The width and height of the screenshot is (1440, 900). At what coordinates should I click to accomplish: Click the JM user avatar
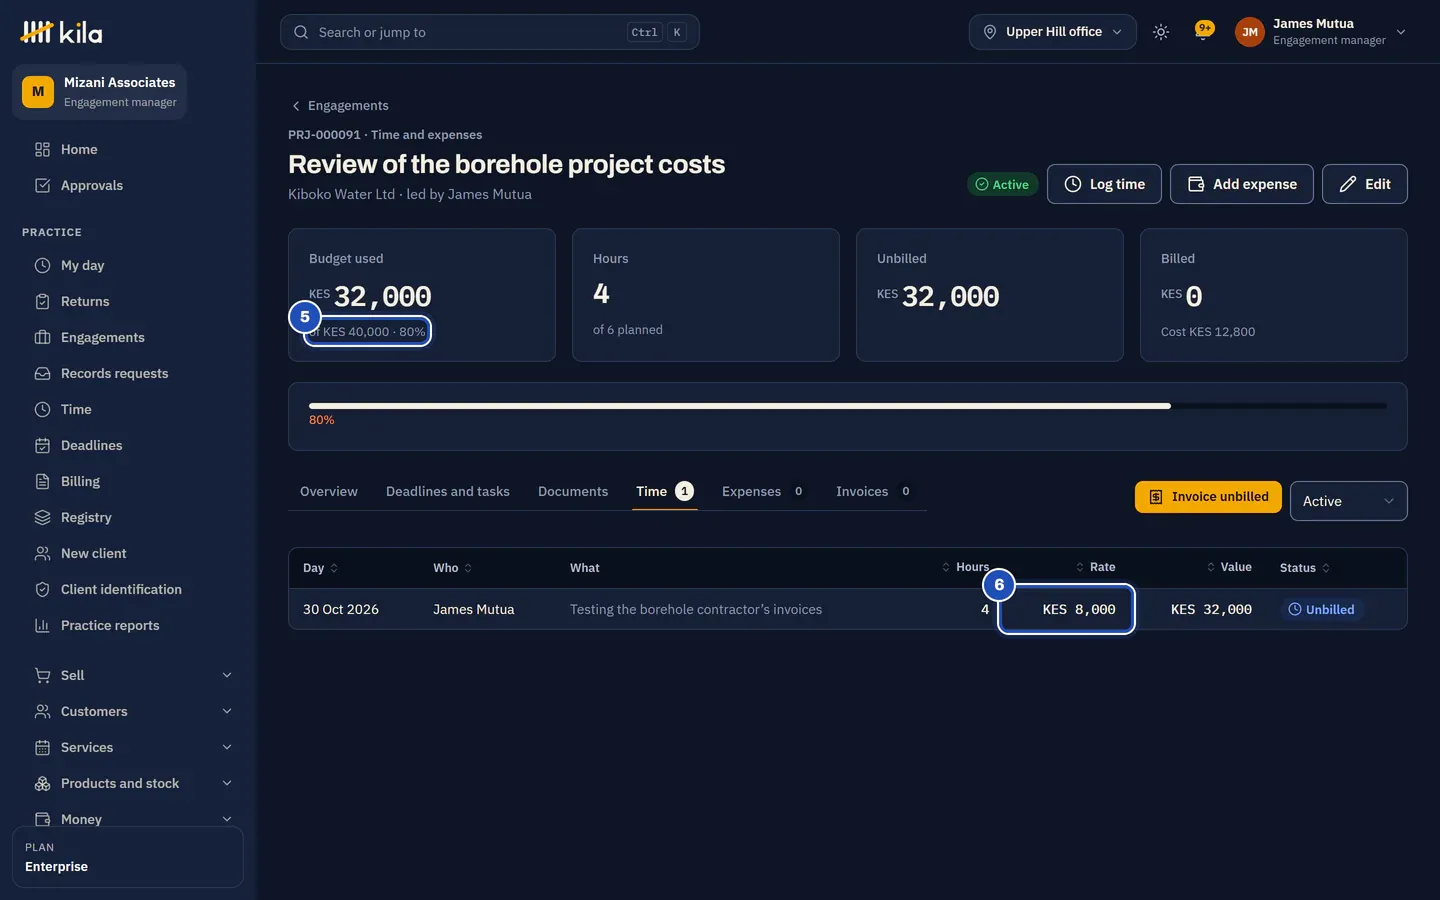1250,32
